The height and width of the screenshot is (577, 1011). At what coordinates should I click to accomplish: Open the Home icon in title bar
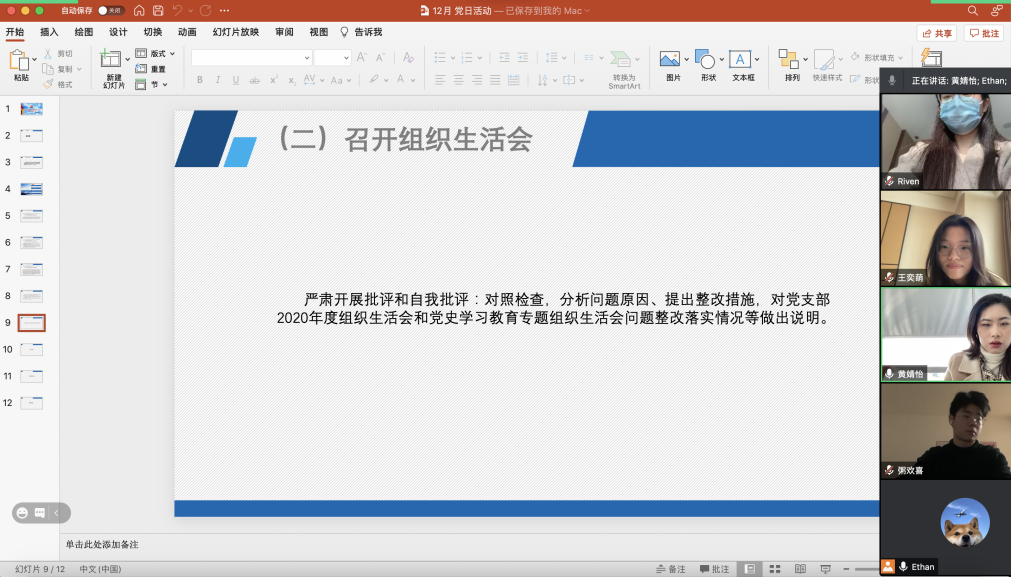[x=139, y=10]
